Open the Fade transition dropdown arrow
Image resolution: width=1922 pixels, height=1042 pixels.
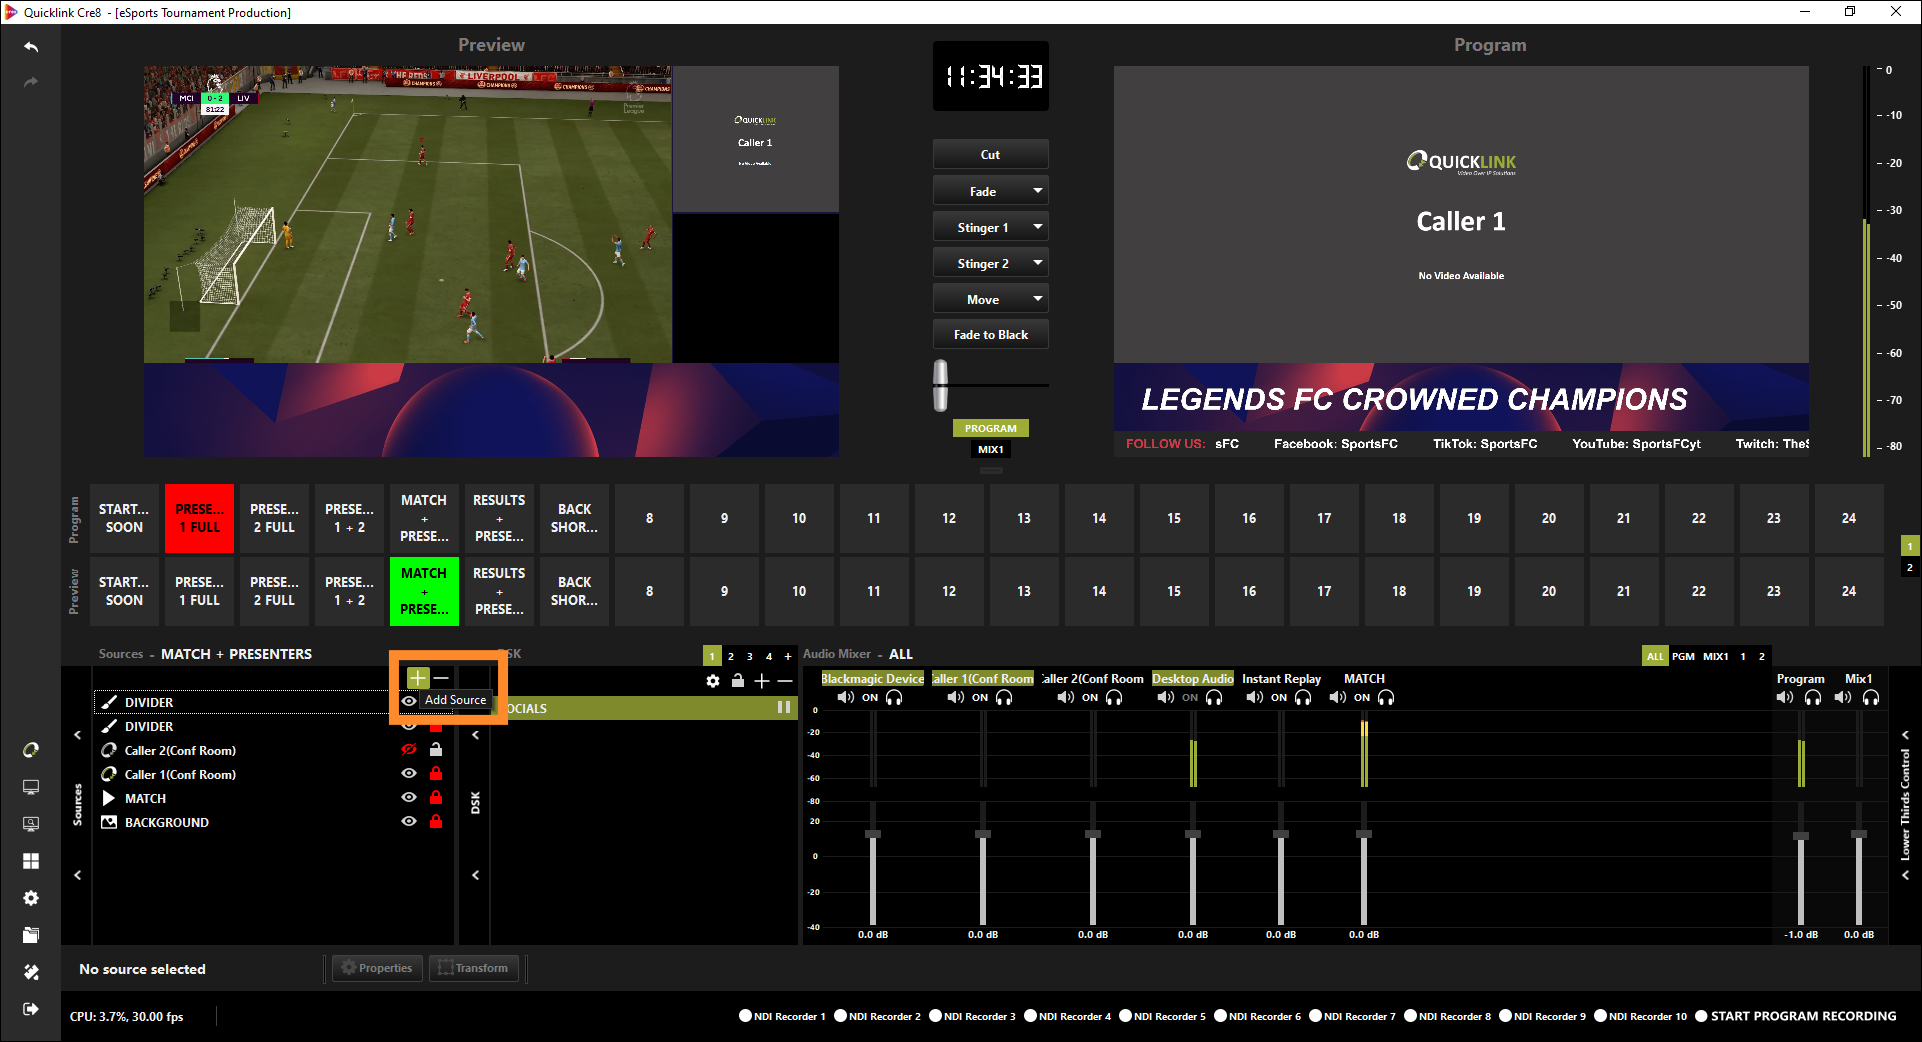pos(1037,191)
